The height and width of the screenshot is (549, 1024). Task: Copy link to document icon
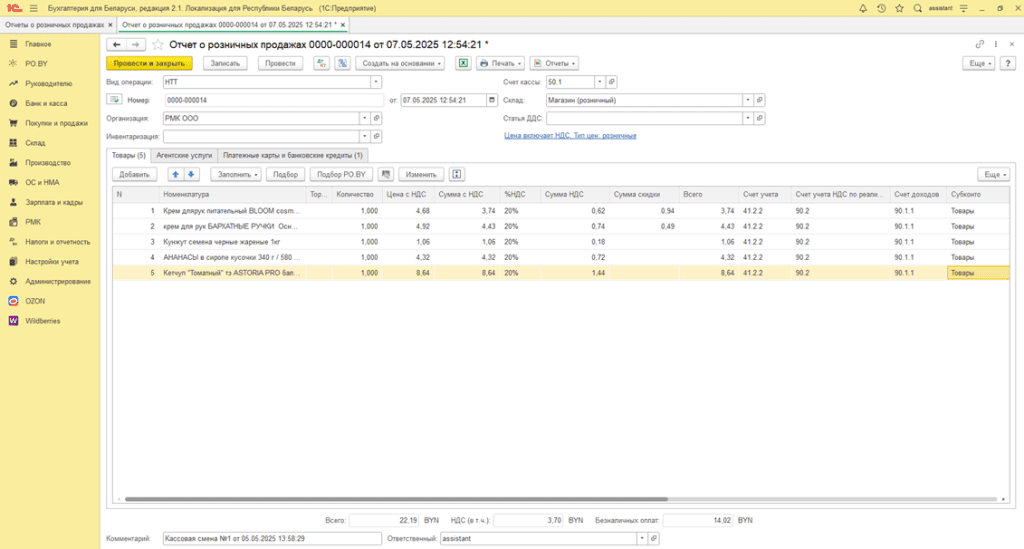(979, 44)
